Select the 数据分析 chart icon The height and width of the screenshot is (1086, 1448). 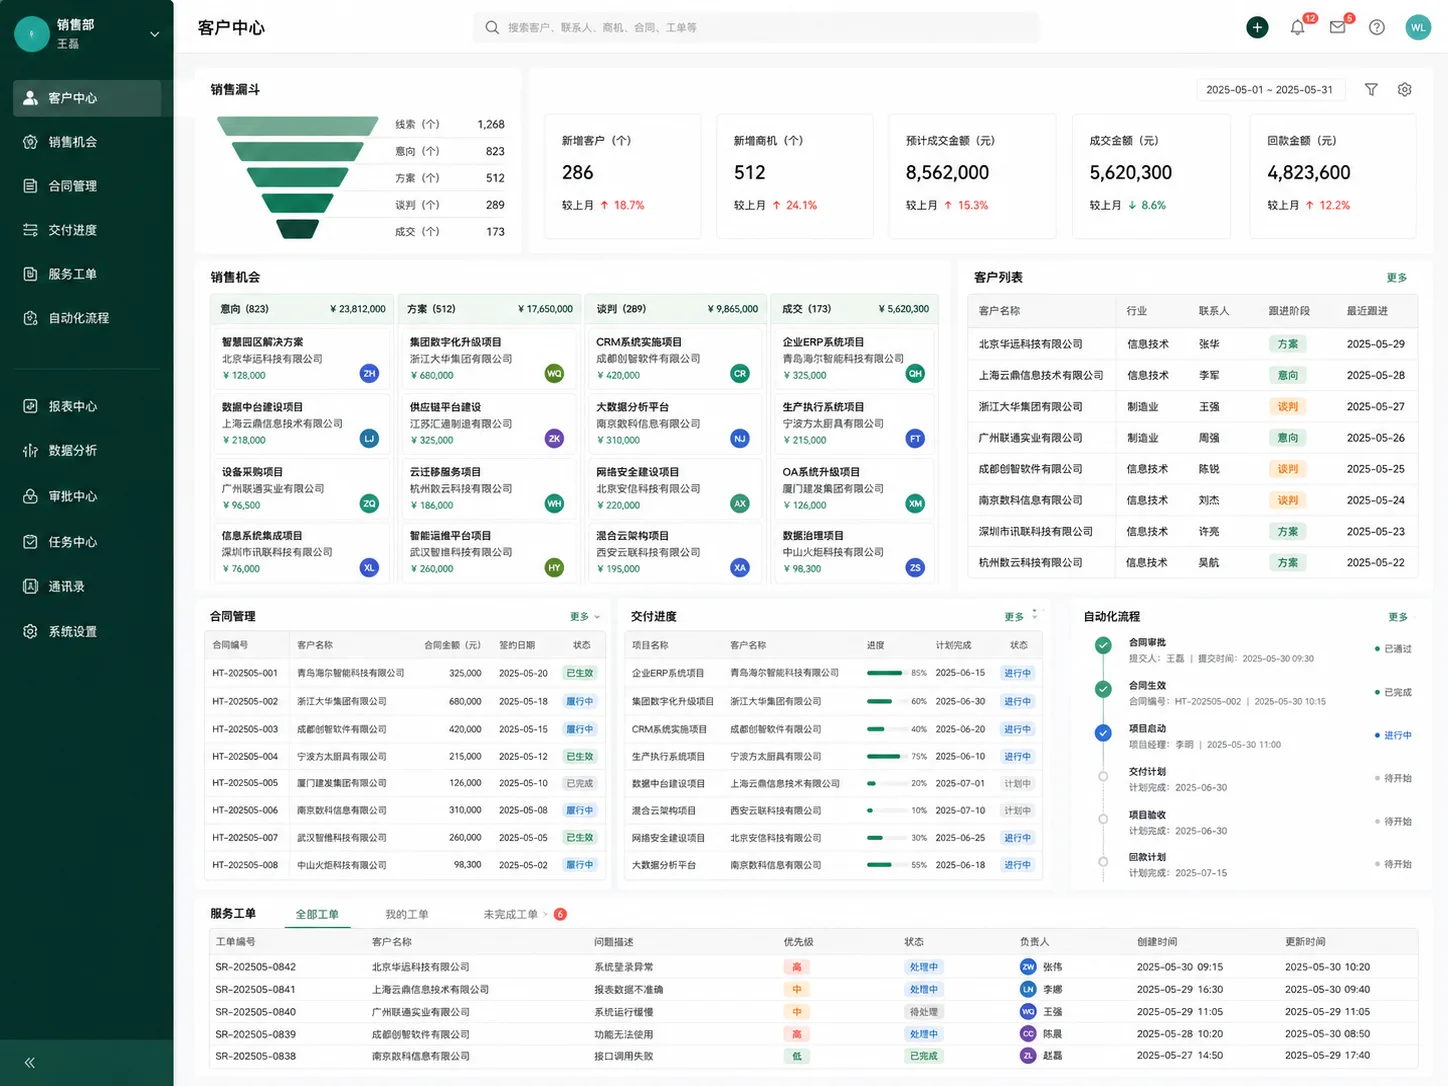pyautogui.click(x=30, y=450)
